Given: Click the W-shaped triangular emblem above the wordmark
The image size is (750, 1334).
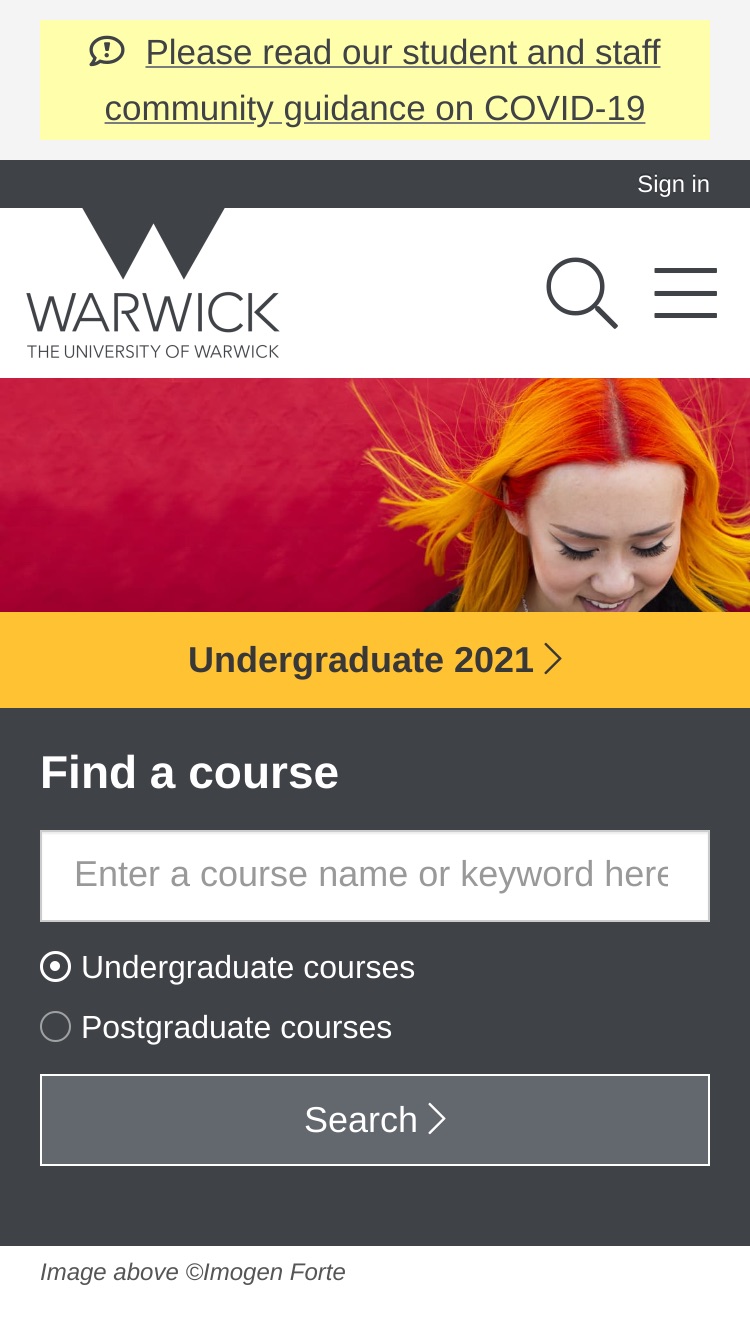Looking at the screenshot, I should 153,243.
